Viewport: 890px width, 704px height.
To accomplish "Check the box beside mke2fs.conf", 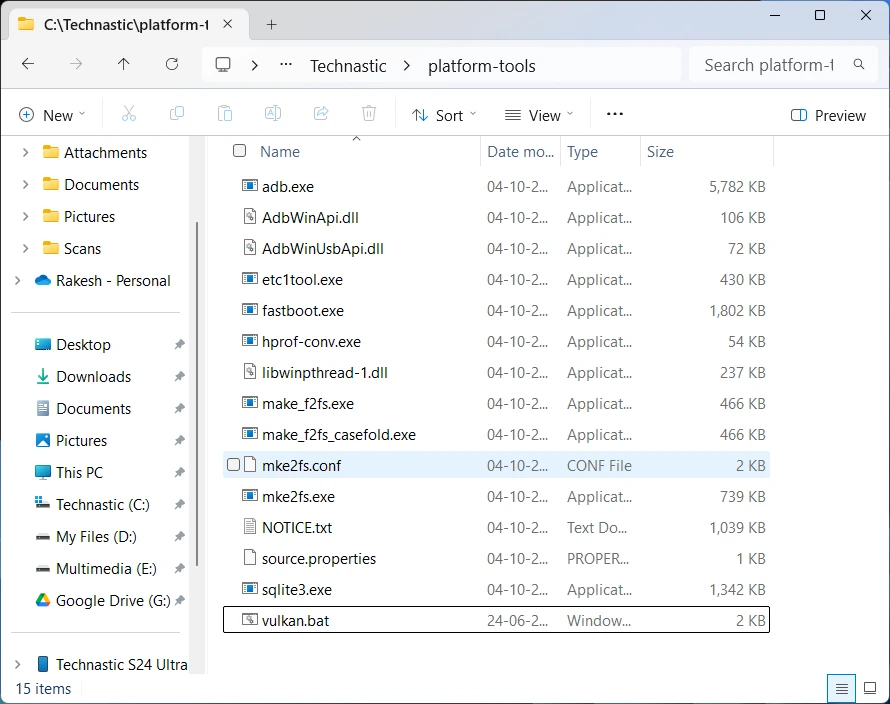I will (233, 464).
